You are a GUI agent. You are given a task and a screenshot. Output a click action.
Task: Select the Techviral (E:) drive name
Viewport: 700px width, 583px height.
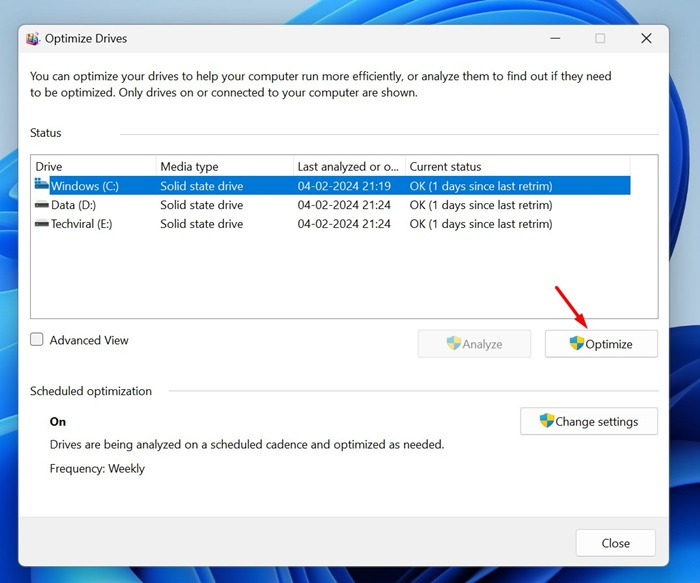click(x=81, y=224)
